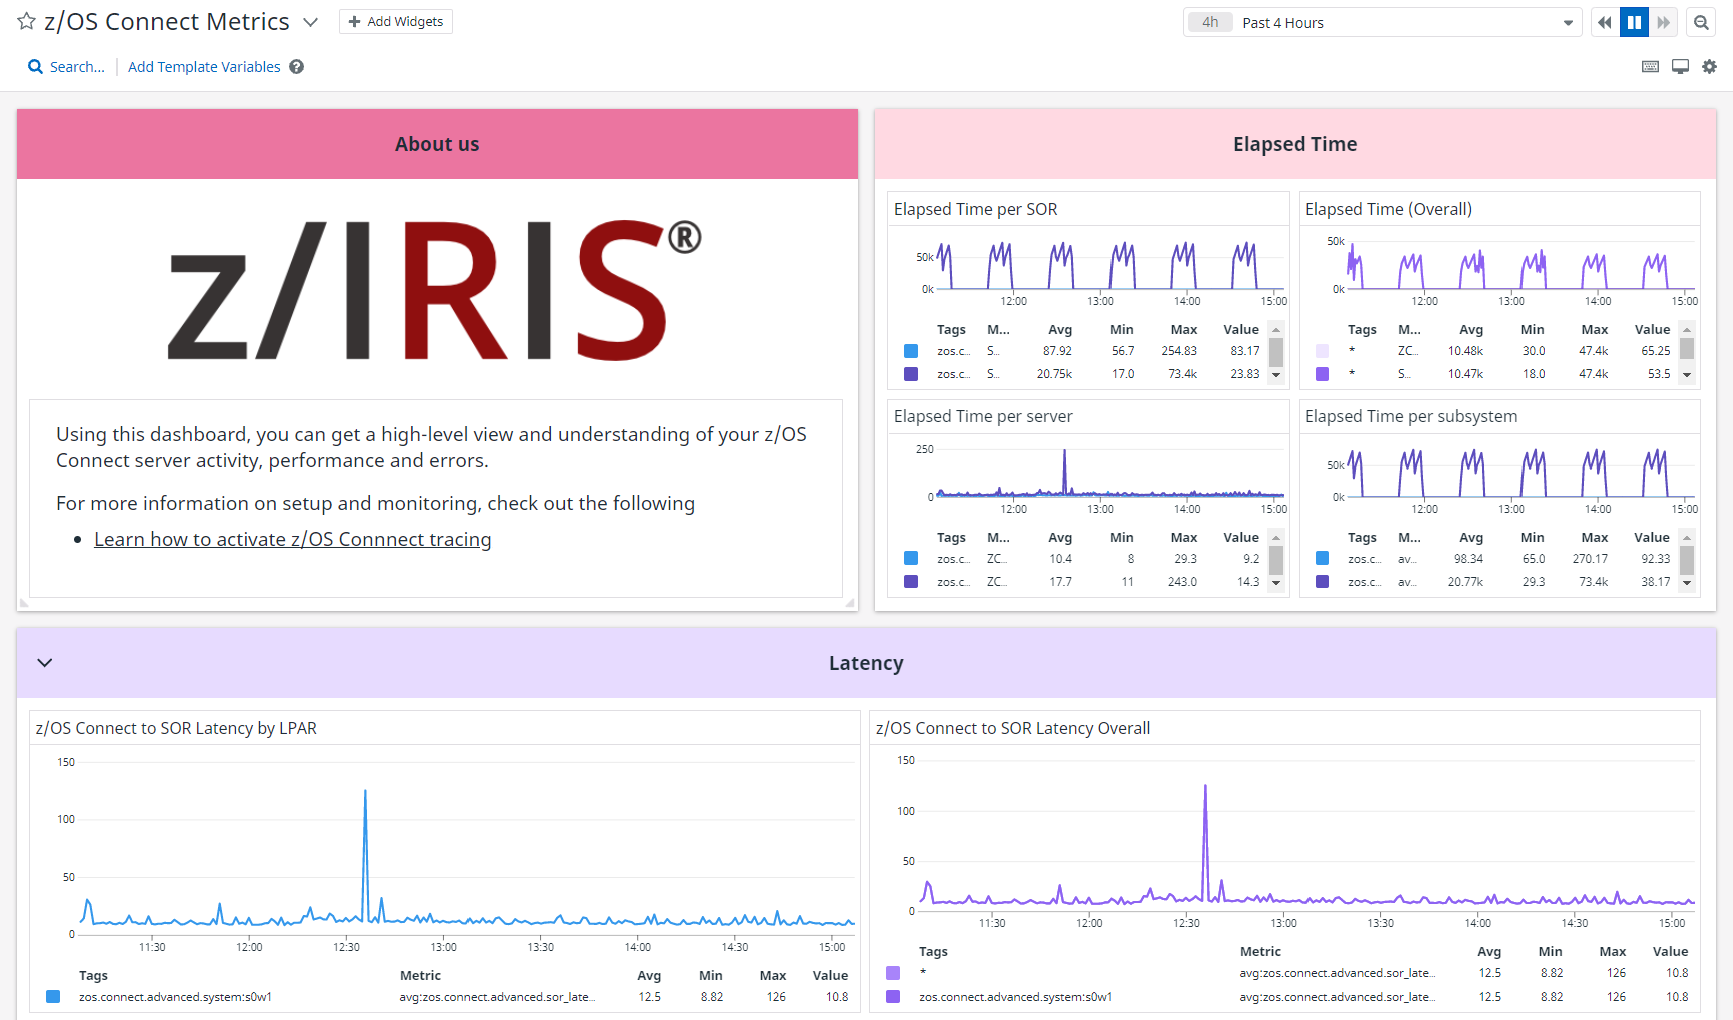Sort by Avg column in Elapsed Time per SOR
Image resolution: width=1733 pixels, height=1020 pixels.
[x=1060, y=329]
